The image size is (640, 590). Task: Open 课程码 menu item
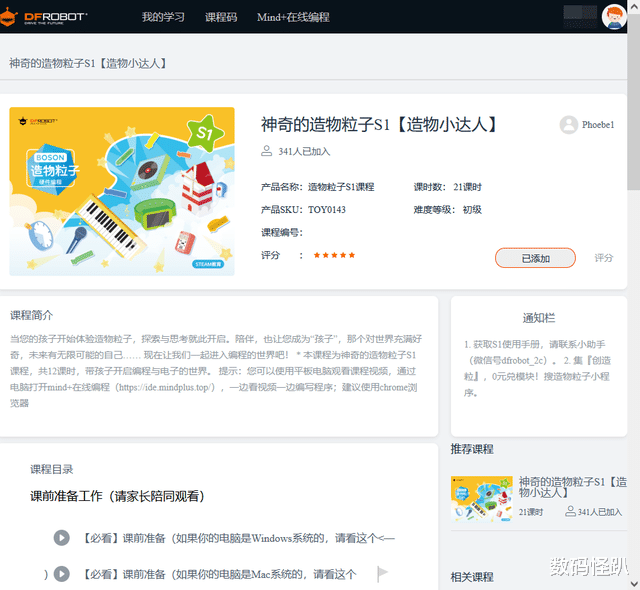coord(221,17)
